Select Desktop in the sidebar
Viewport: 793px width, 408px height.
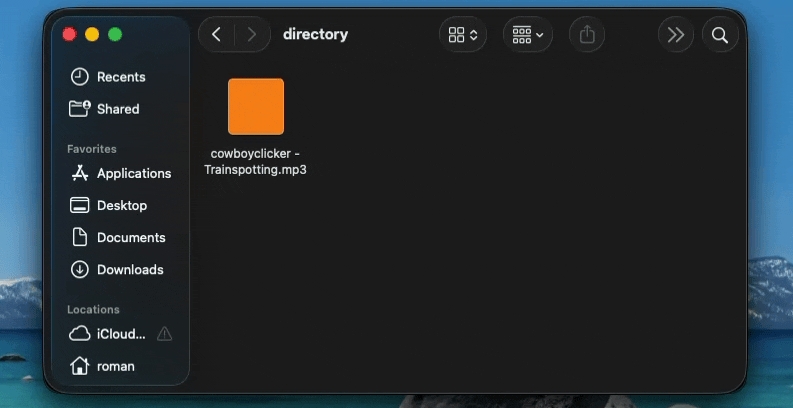pyautogui.click(x=108, y=205)
